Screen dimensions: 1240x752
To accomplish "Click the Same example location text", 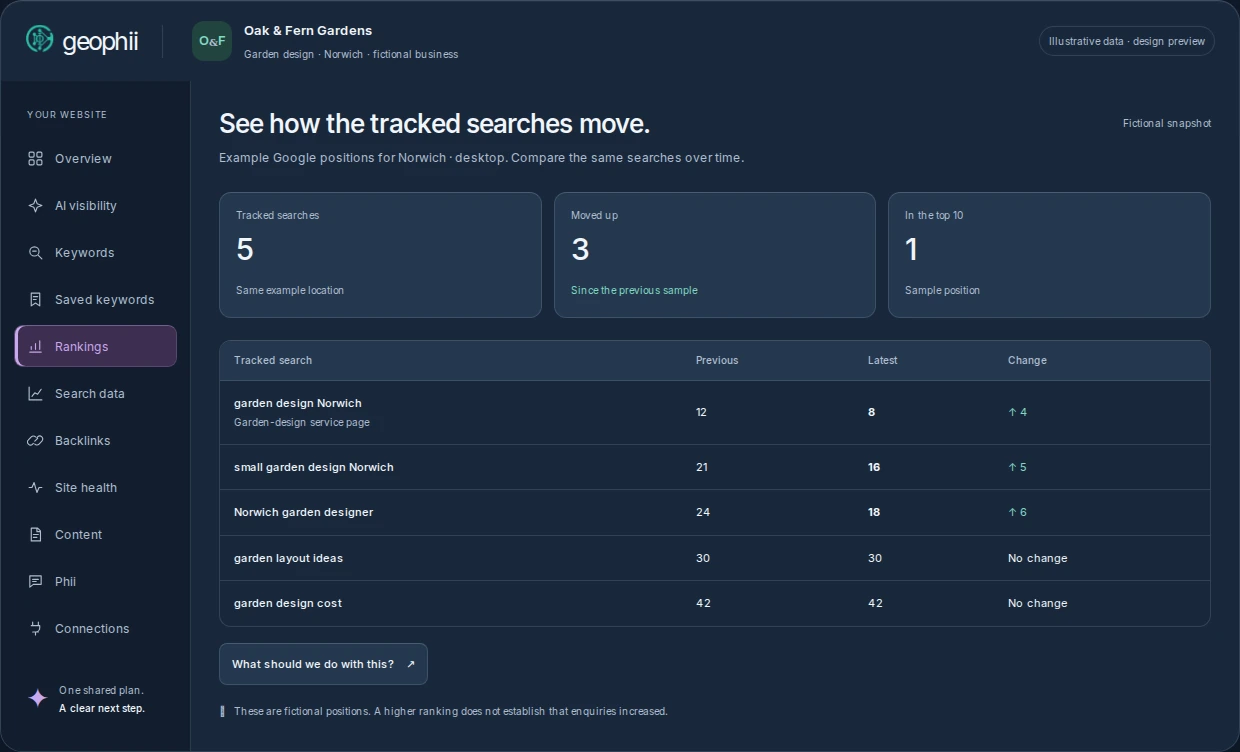I will pos(290,290).
